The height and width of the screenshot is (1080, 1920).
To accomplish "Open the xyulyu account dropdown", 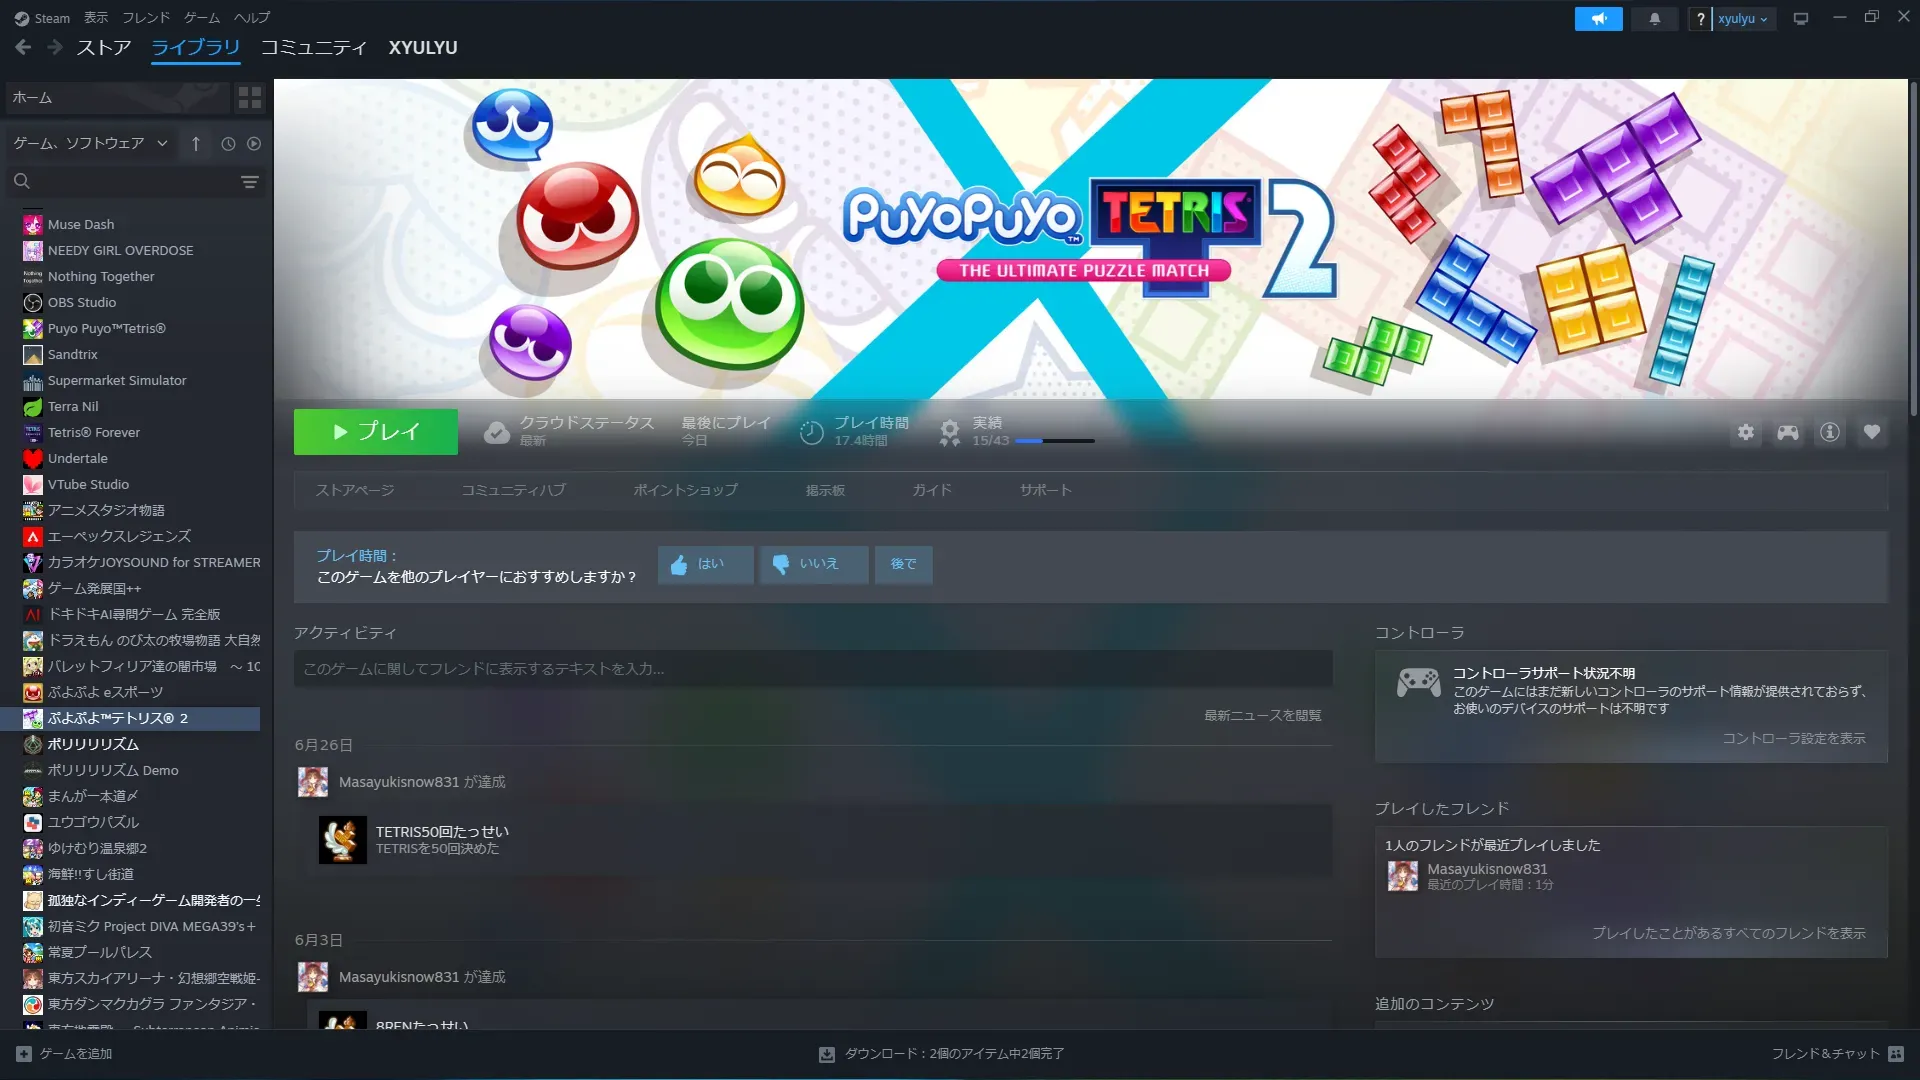I will (1743, 19).
